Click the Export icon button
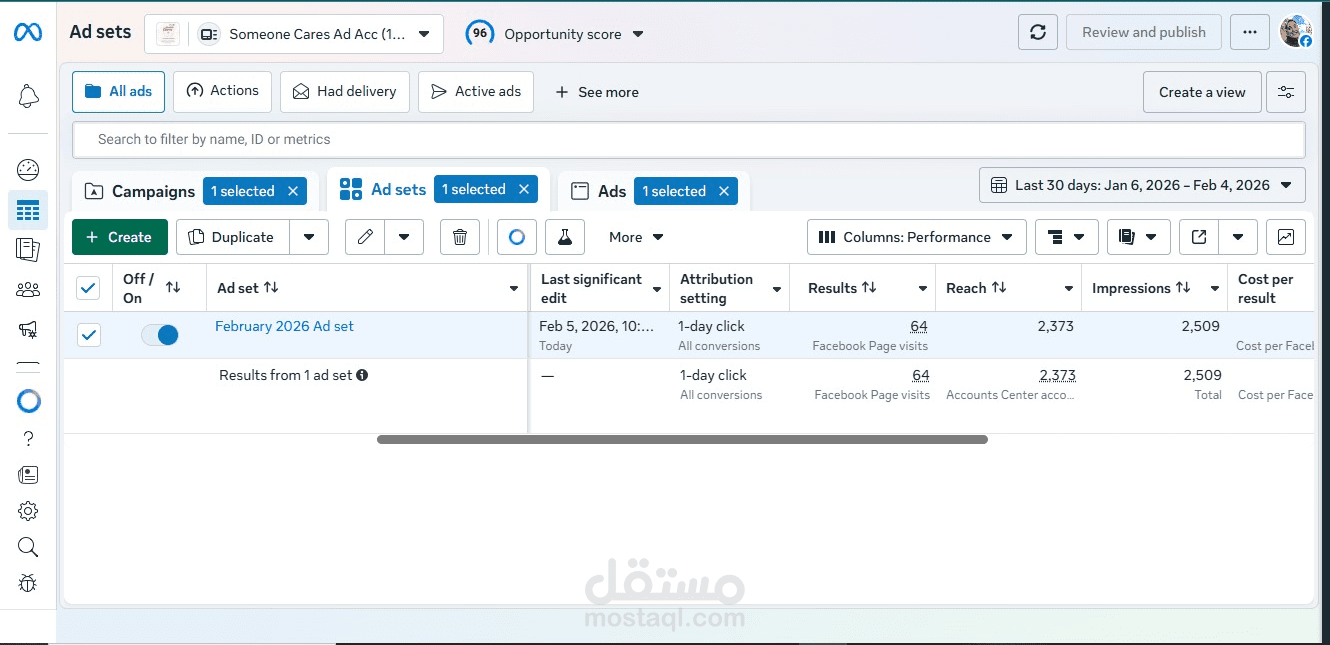1330x645 pixels. point(1199,237)
